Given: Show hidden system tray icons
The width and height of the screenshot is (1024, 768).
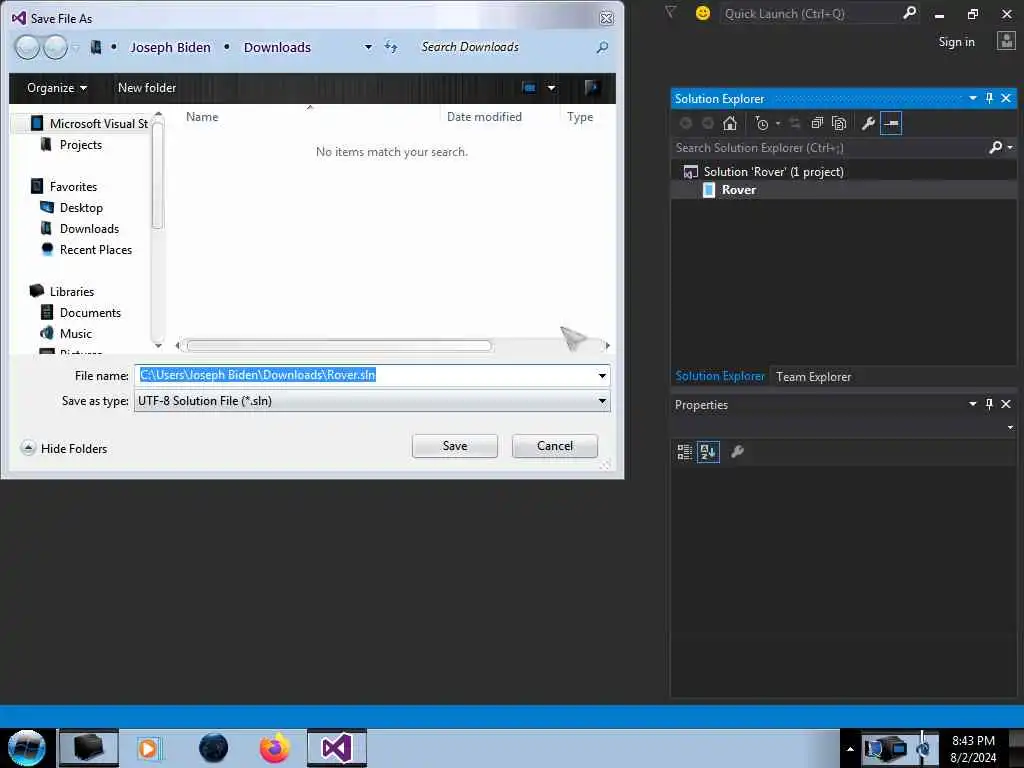Looking at the screenshot, I should 850,748.
